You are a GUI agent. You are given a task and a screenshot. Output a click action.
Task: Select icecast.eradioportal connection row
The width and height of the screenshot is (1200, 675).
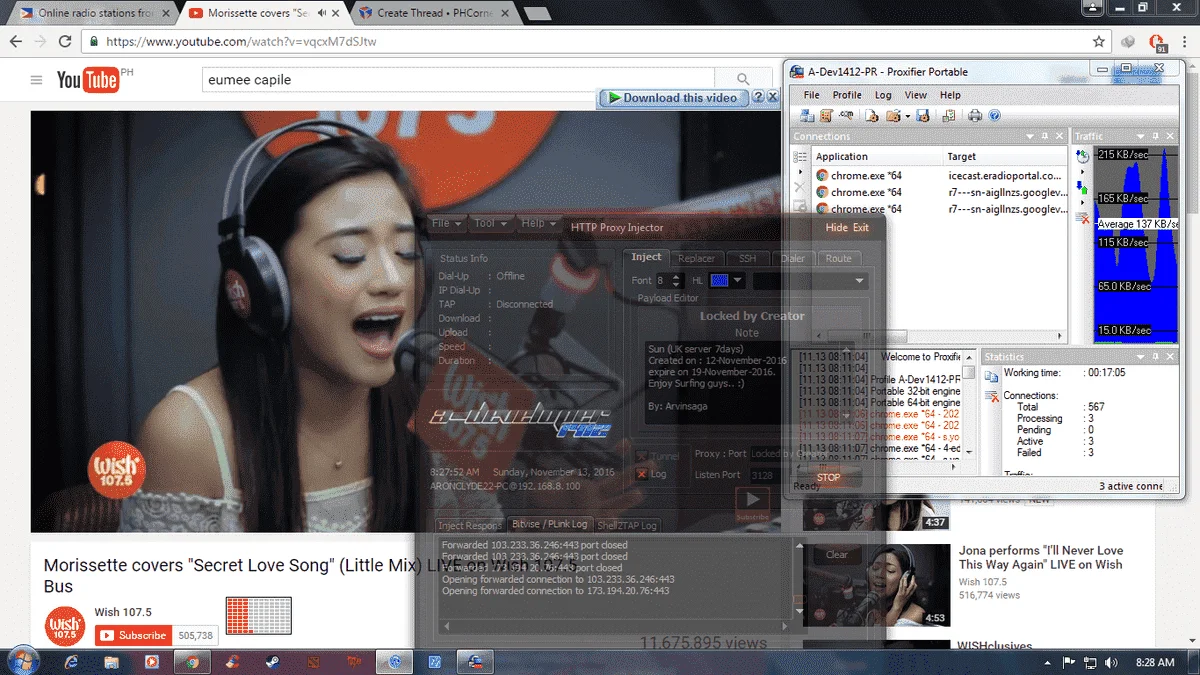[940, 175]
